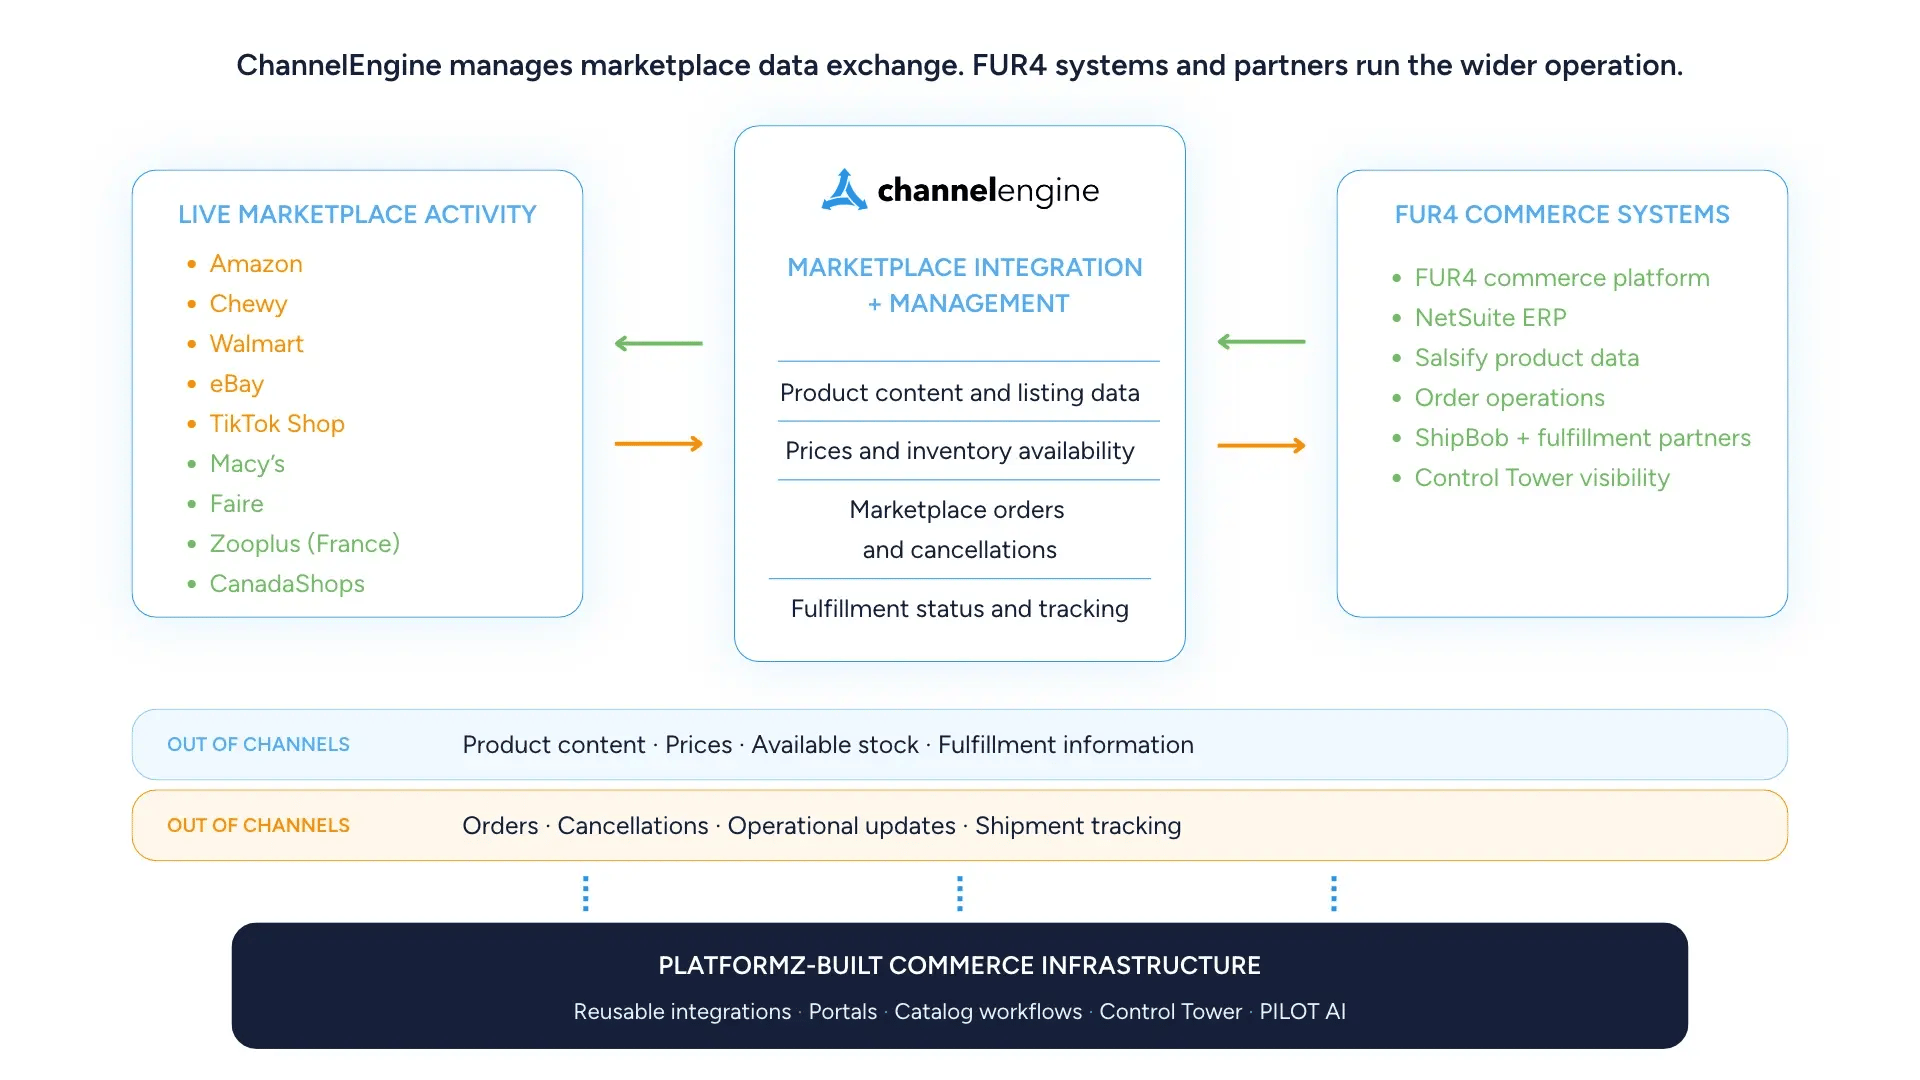The width and height of the screenshot is (1920, 1080).
Task: Select ShipBob + fulfillment partners item
Action: [1583, 438]
